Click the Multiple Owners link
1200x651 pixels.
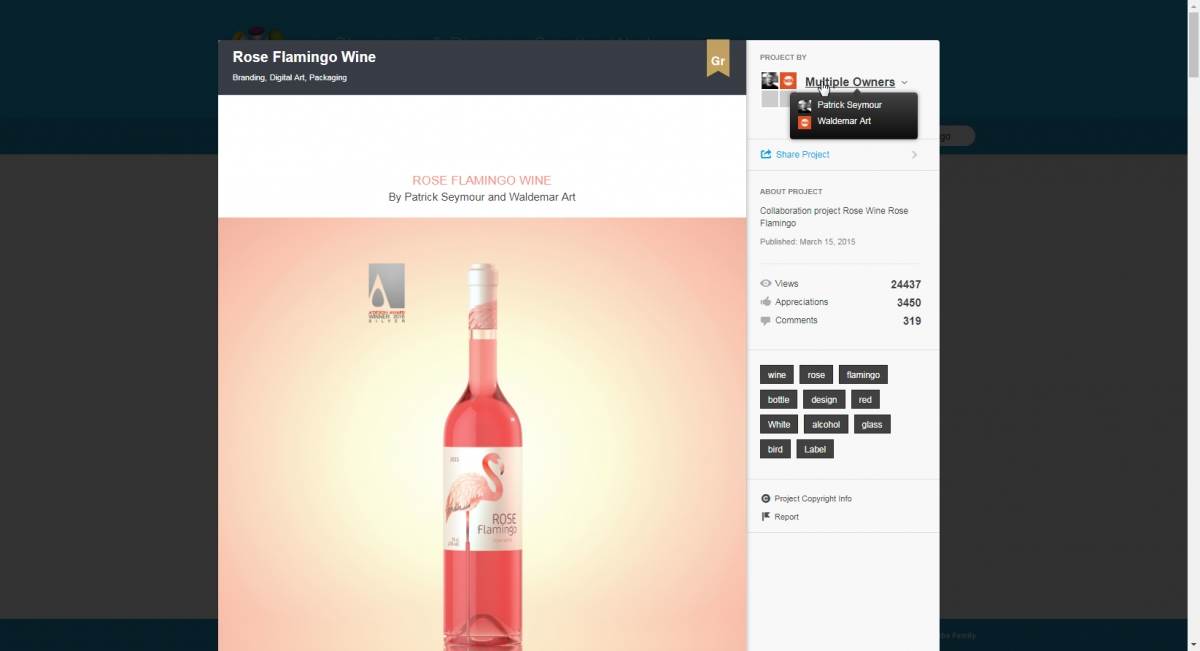pos(849,83)
